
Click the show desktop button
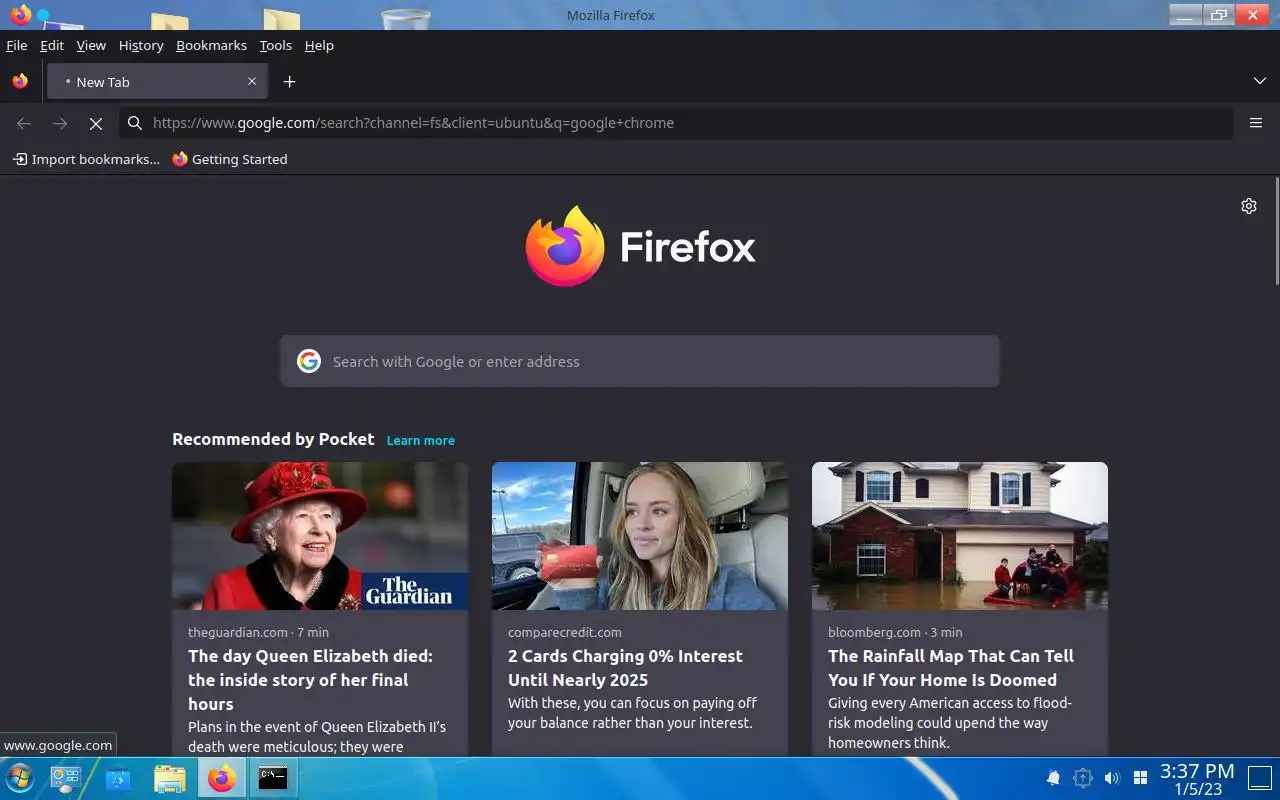(x=1262, y=778)
